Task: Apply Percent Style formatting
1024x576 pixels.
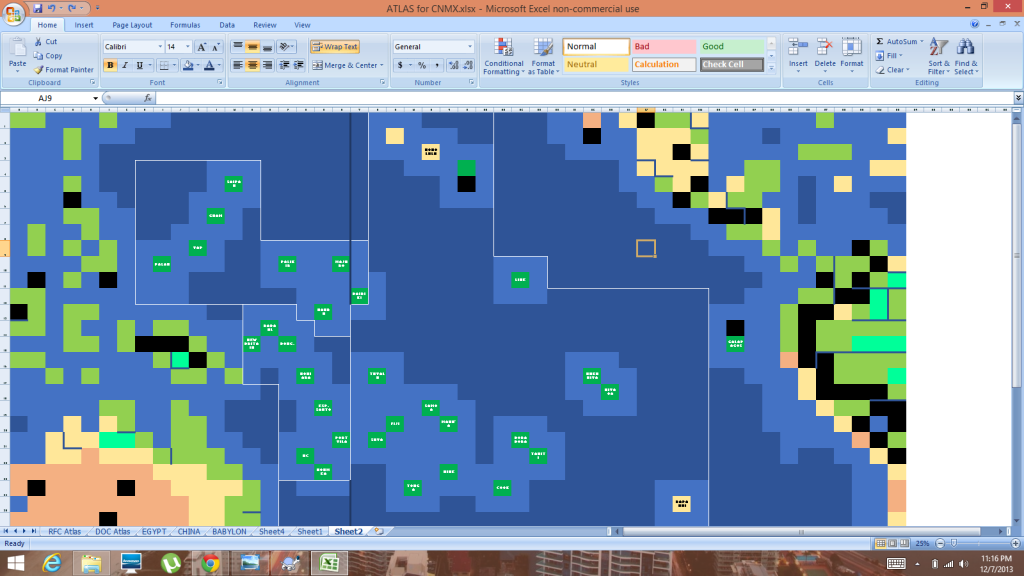Action: [422, 65]
